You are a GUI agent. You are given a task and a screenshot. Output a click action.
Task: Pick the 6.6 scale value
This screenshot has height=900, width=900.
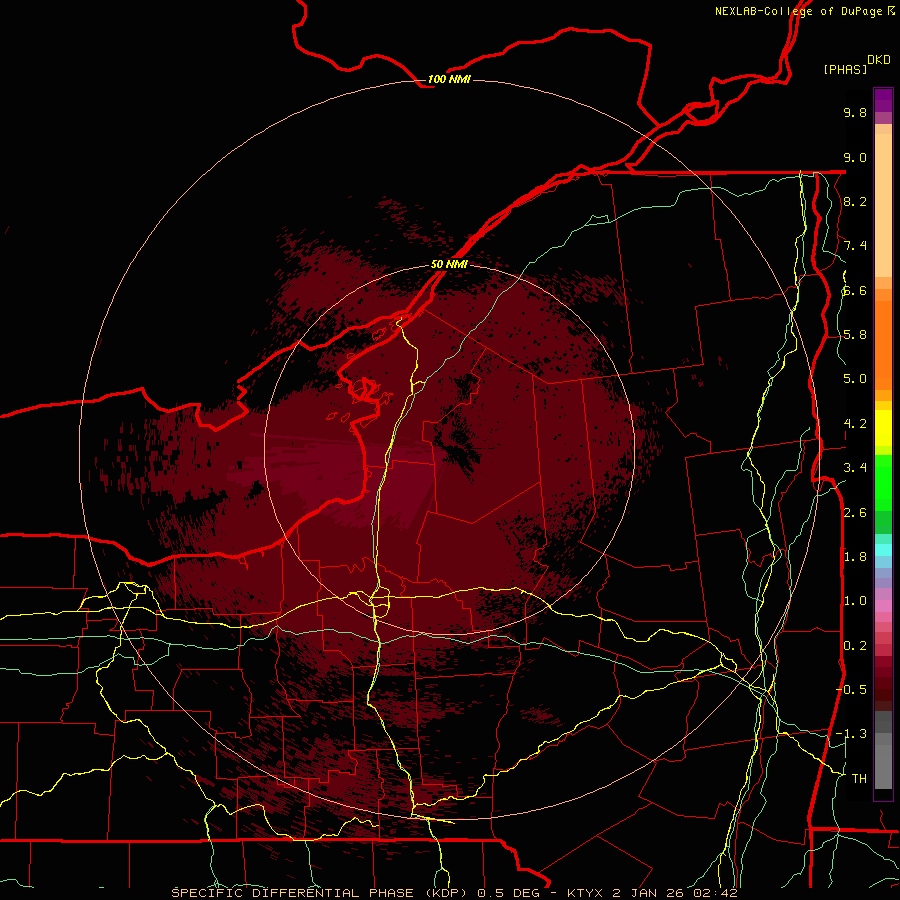pos(855,290)
